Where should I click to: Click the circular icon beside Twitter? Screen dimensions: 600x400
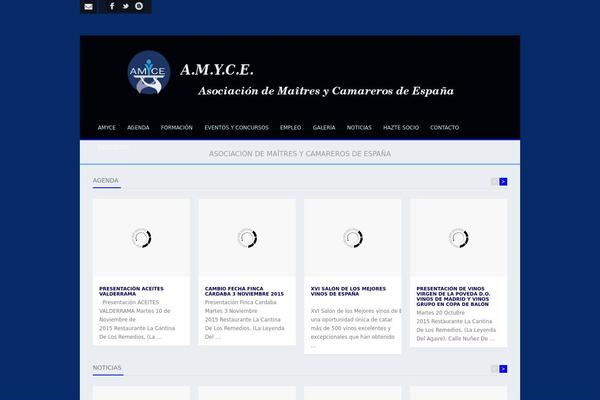point(139,6)
